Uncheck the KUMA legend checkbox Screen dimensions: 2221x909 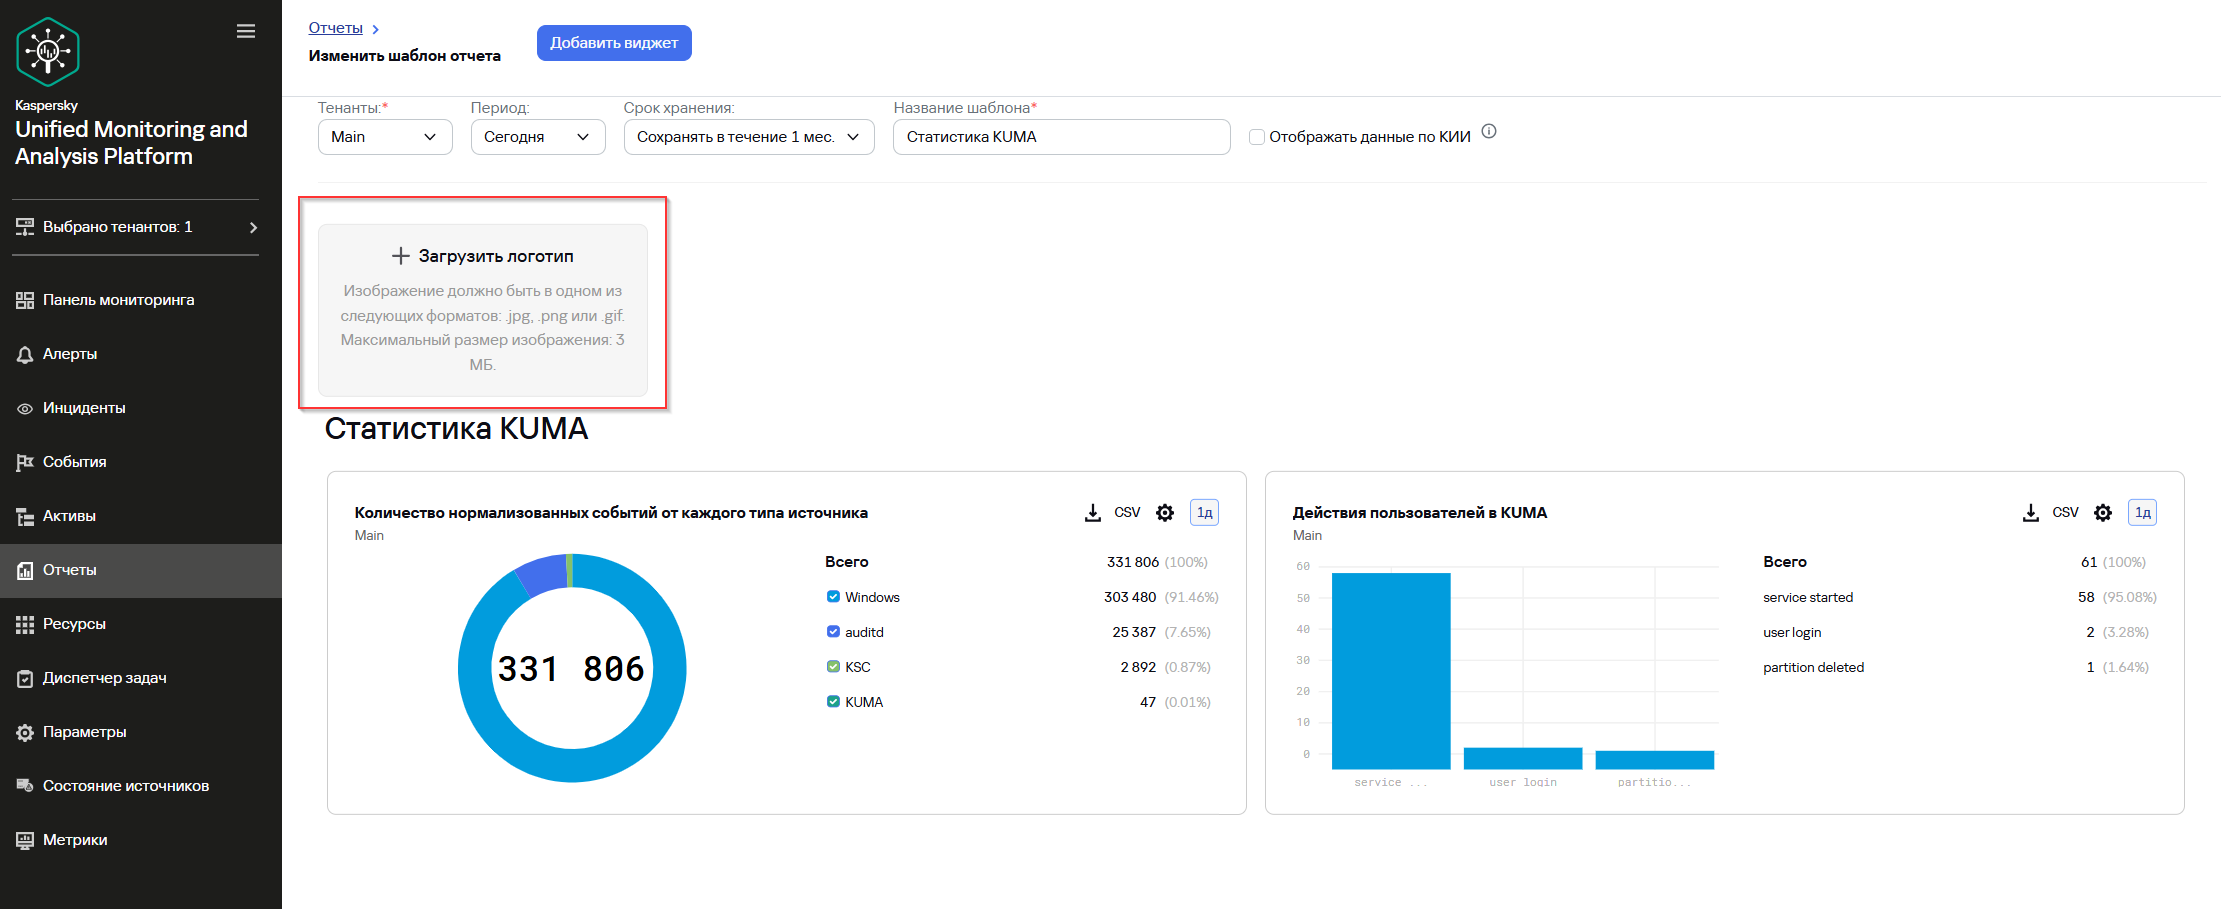[x=833, y=702]
